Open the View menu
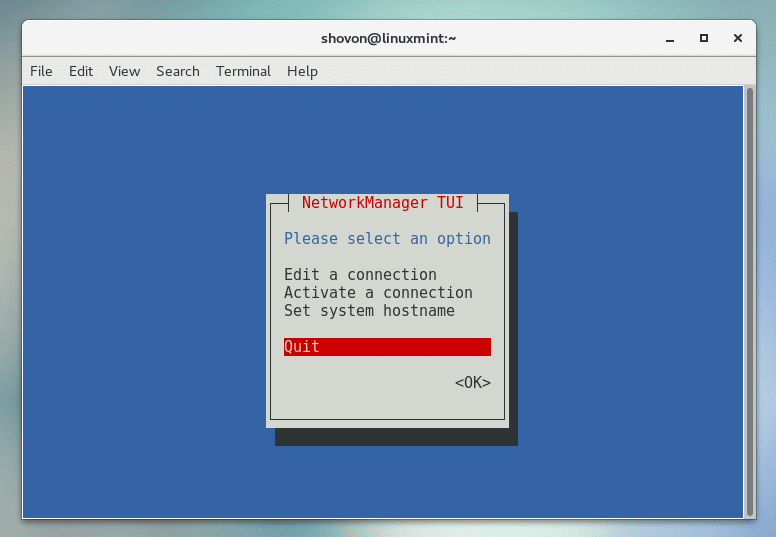The width and height of the screenshot is (776, 537). click(124, 71)
